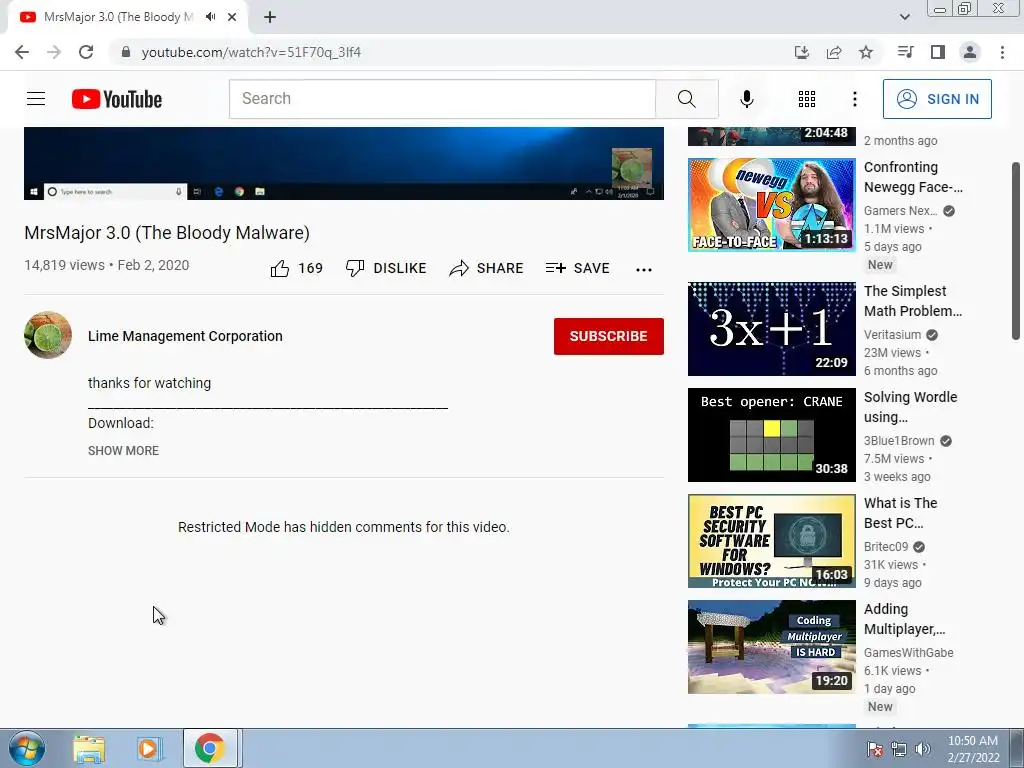Open What is The Best PC title
1024x768 pixels.
coord(901,513)
